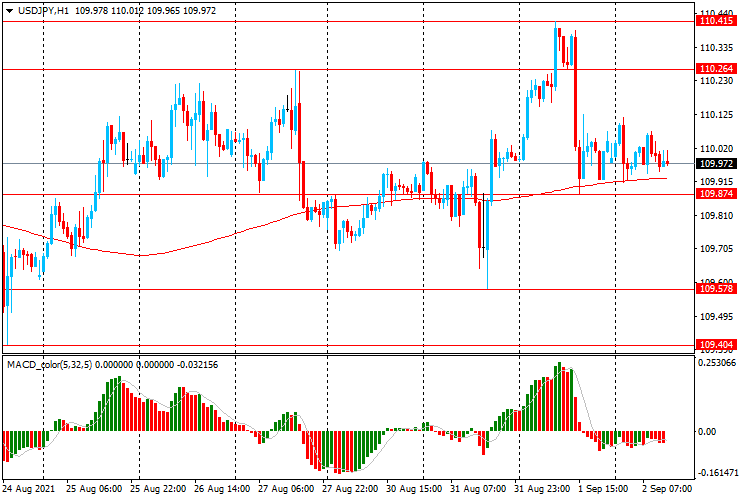
Task: Select the 109.578 support level label
Action: [716, 288]
